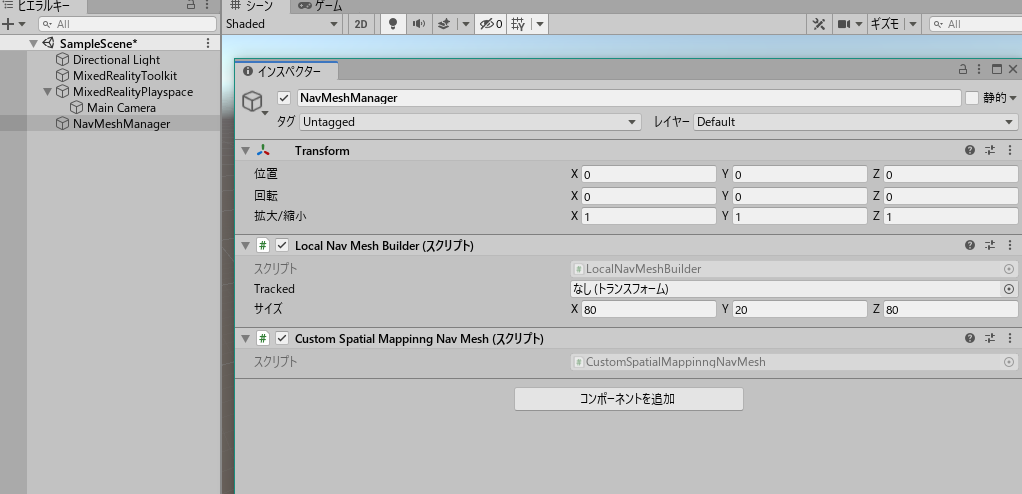Open component tools wrench icon in scene toolbar

click(819, 24)
